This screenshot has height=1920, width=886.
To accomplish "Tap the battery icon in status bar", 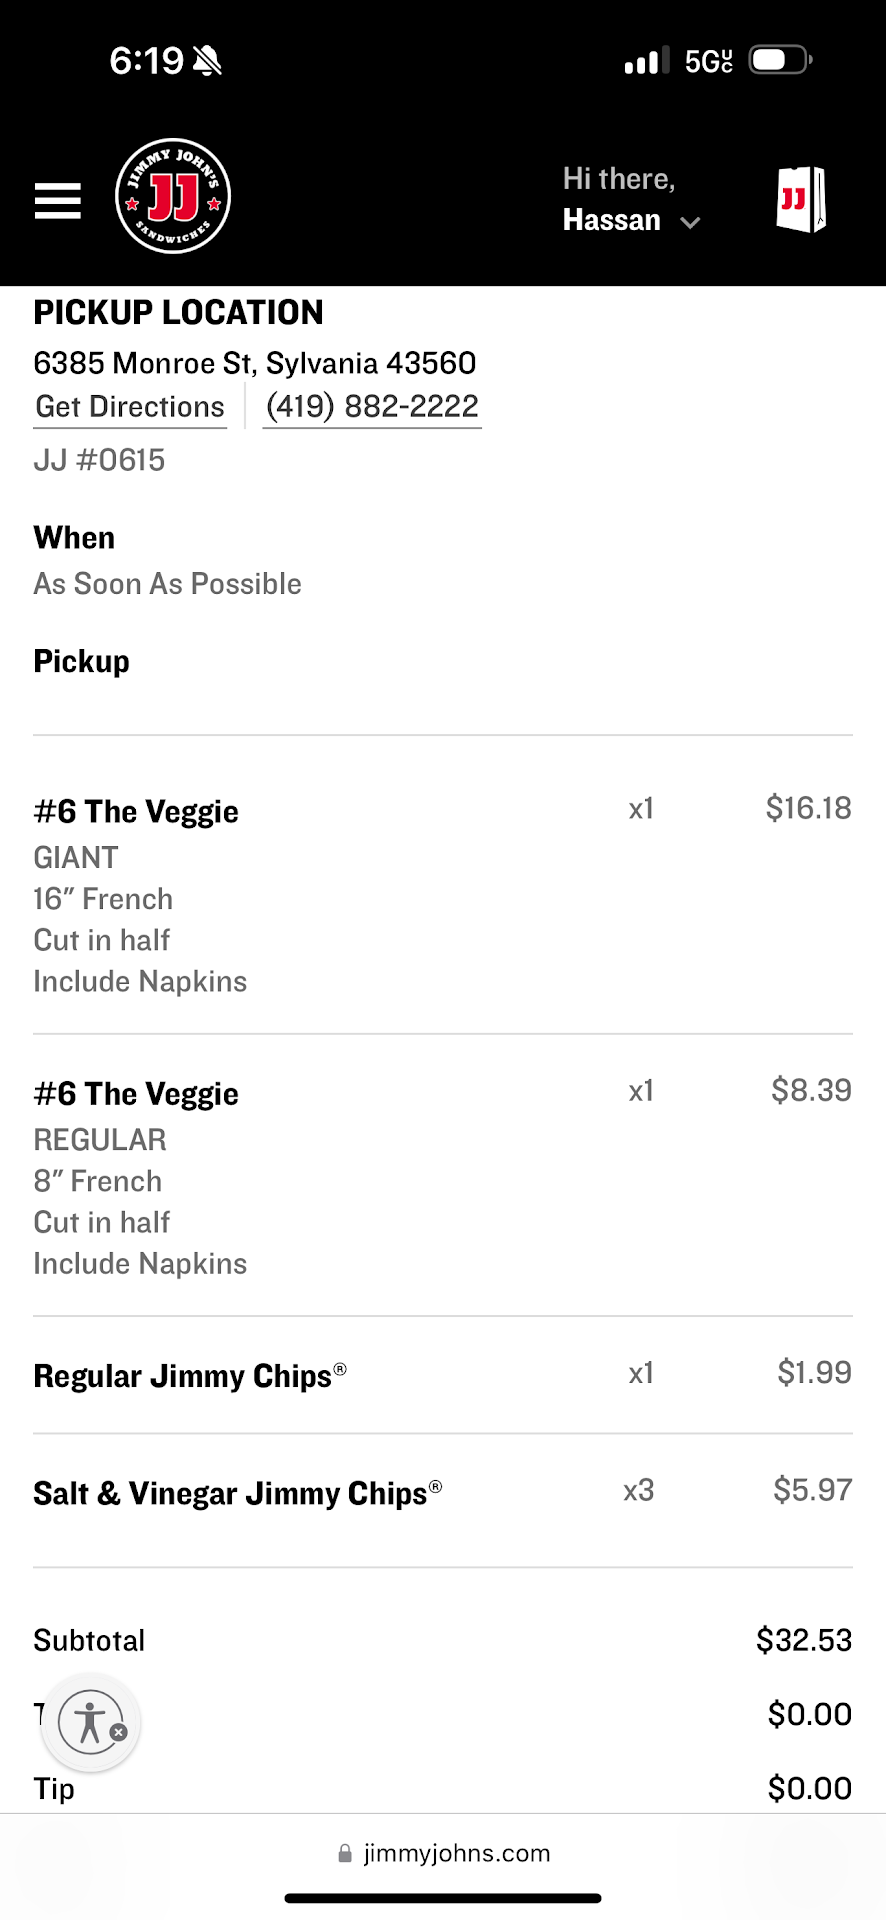I will point(780,60).
